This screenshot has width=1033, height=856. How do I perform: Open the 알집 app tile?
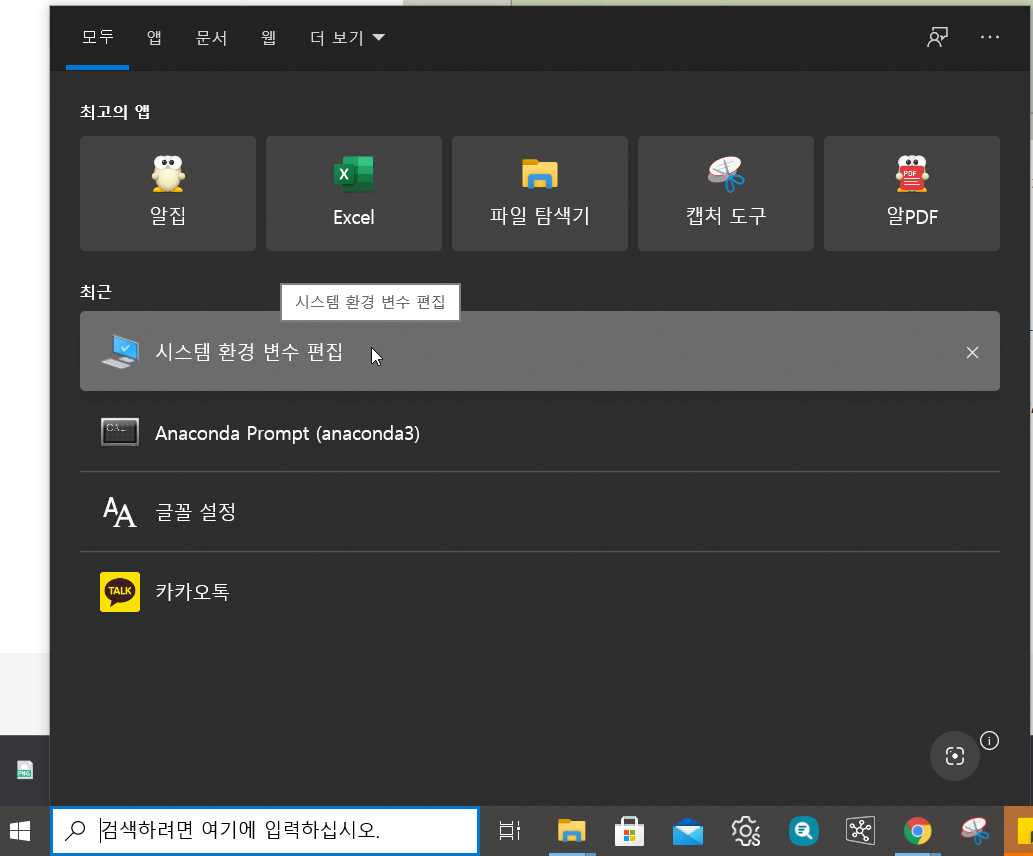pos(168,193)
